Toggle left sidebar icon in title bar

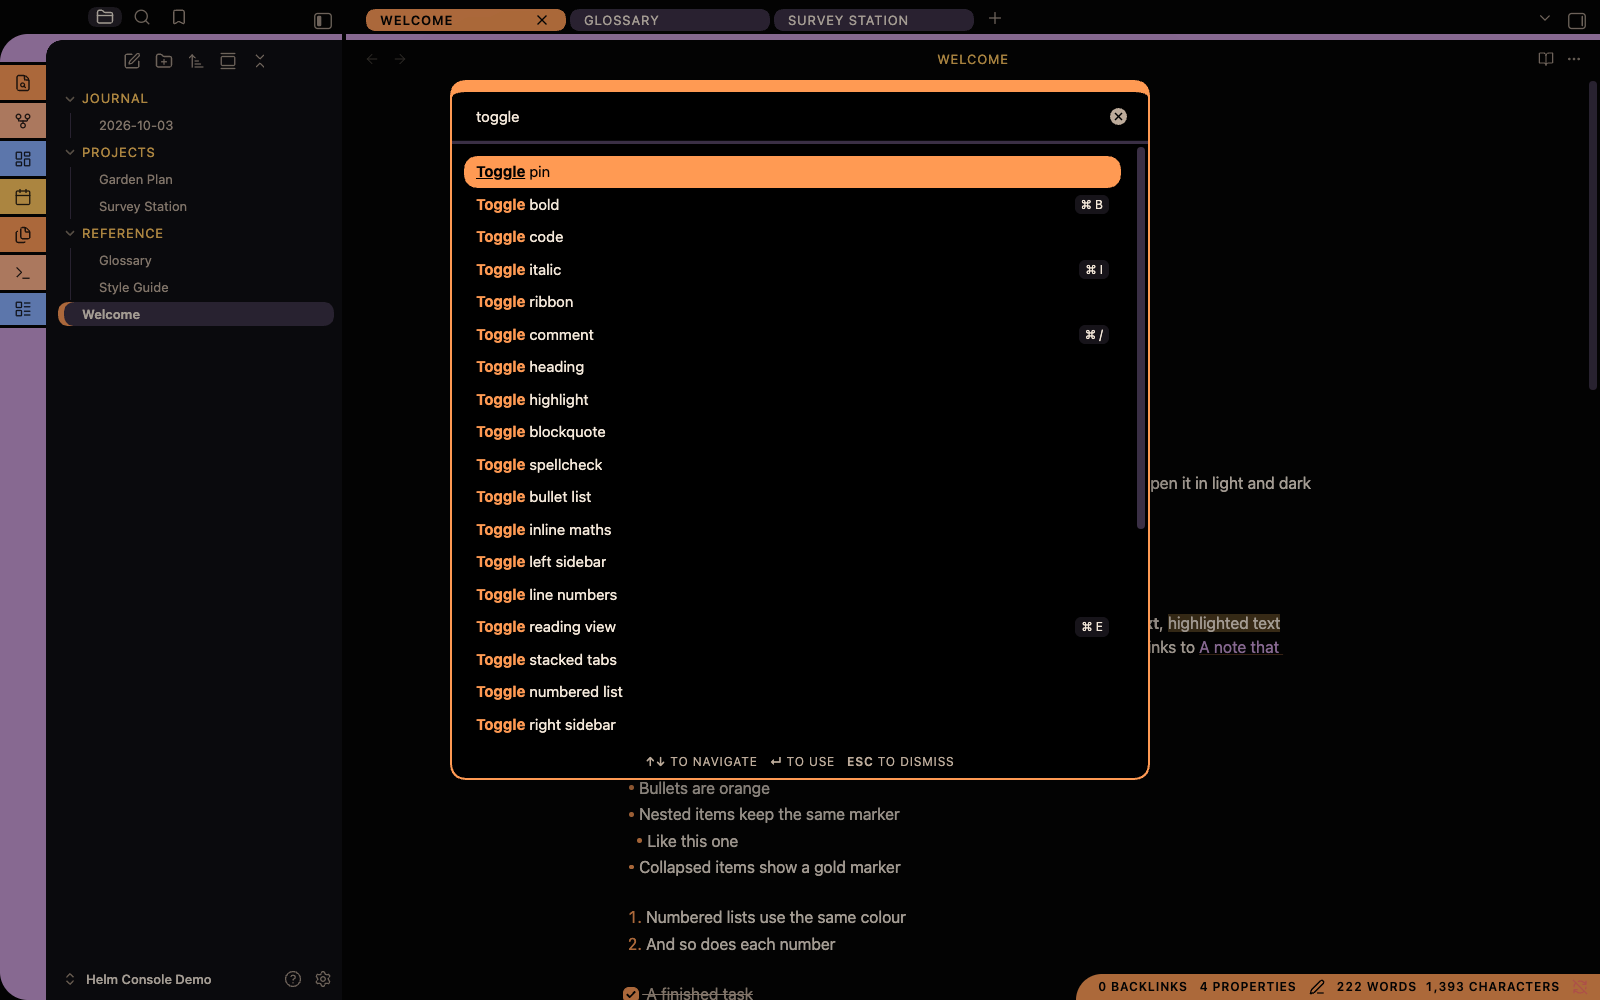coord(323,20)
